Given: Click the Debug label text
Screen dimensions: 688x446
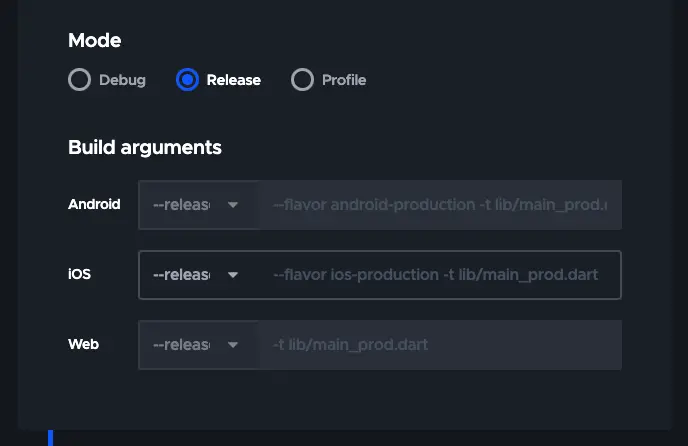Looking at the screenshot, I should tap(122, 80).
